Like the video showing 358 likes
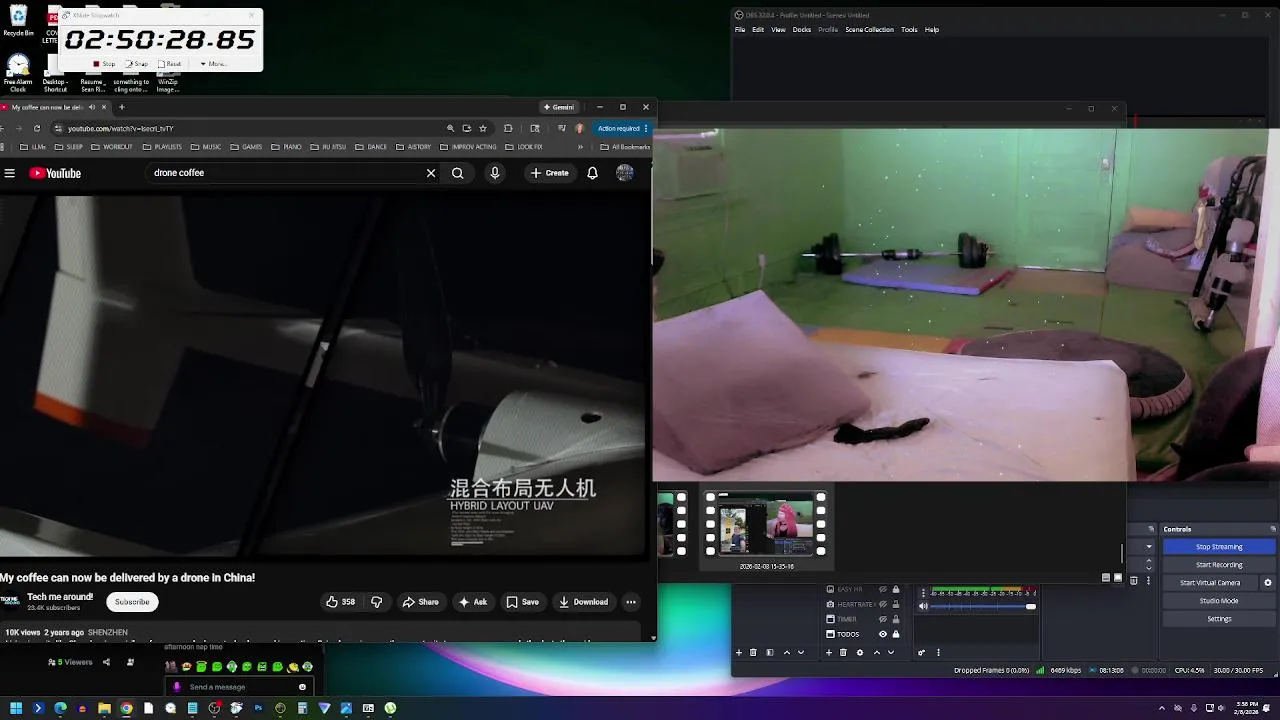This screenshot has width=1280, height=720. (341, 602)
